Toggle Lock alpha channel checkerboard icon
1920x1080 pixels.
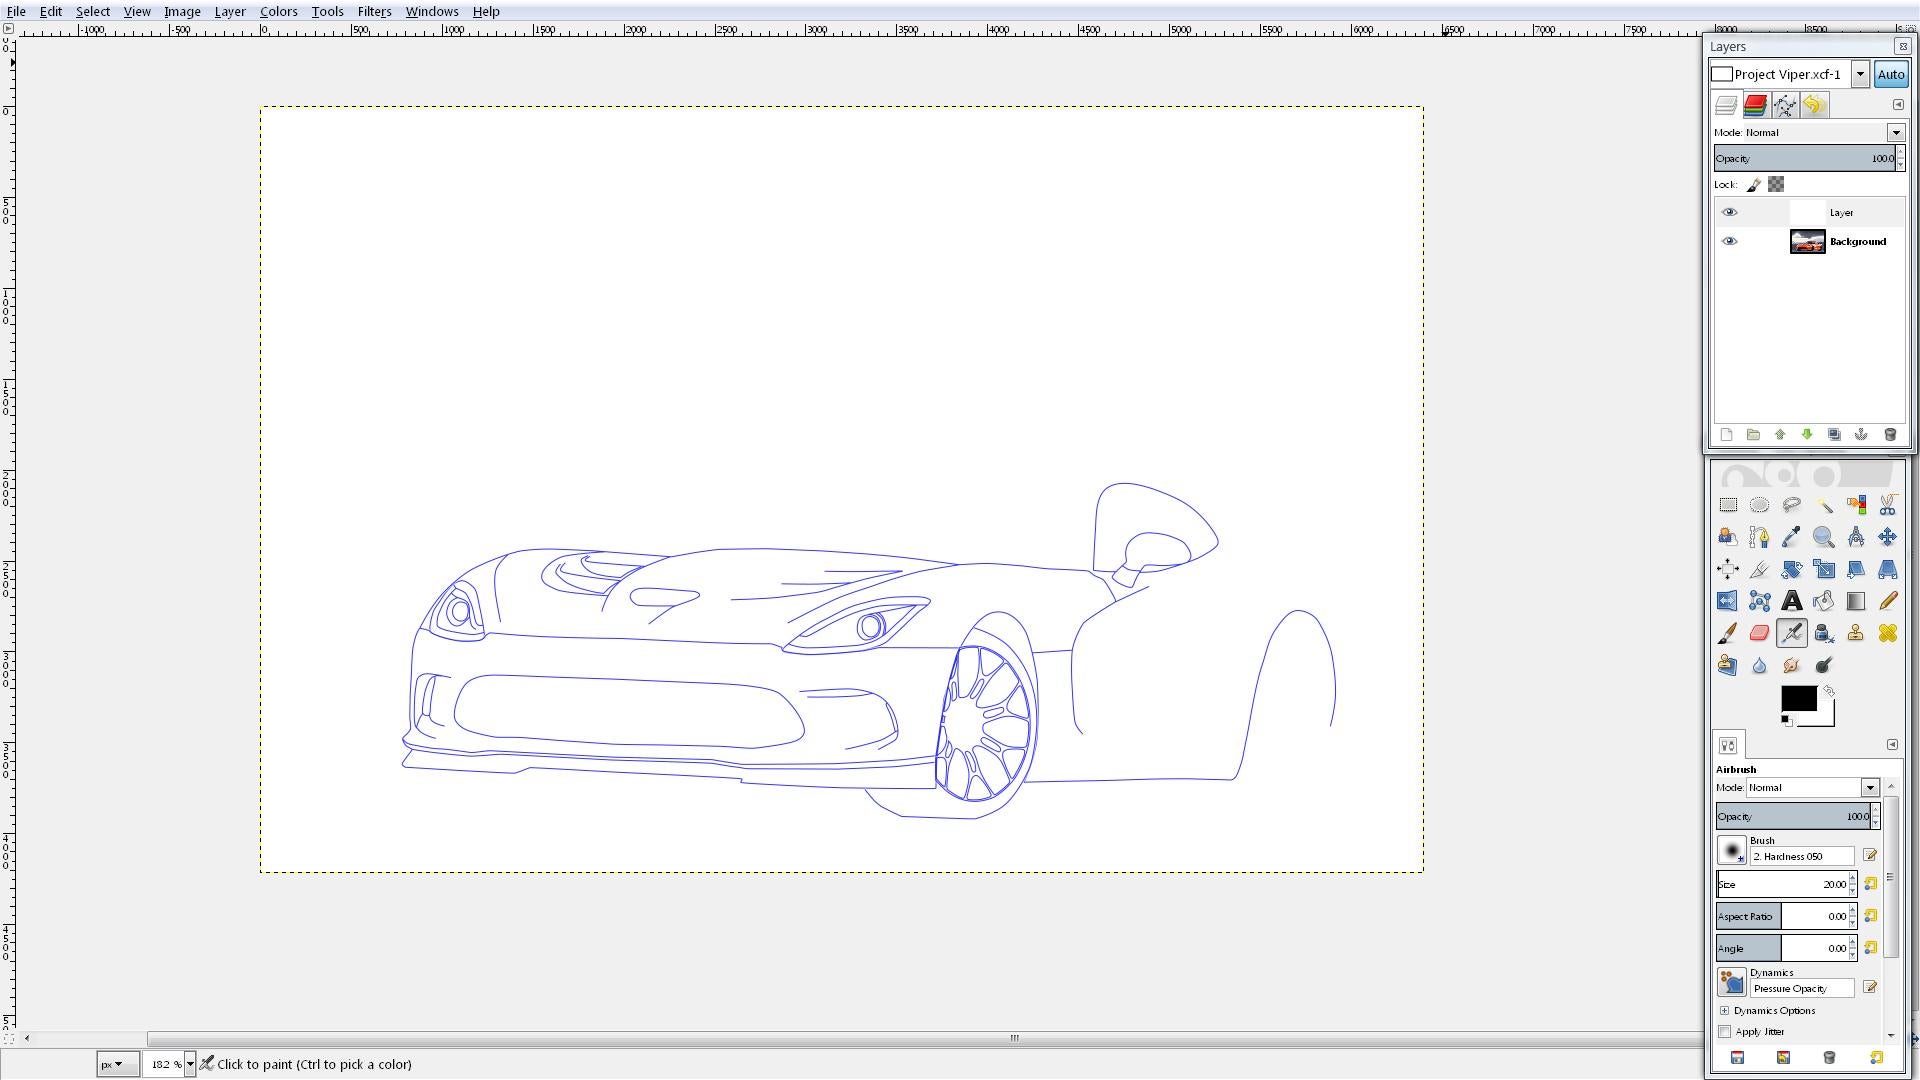tap(1776, 184)
